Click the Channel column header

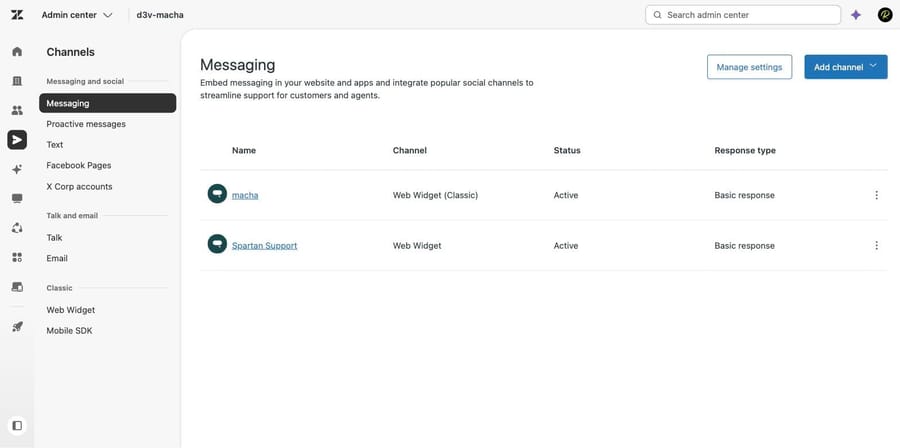(x=410, y=150)
